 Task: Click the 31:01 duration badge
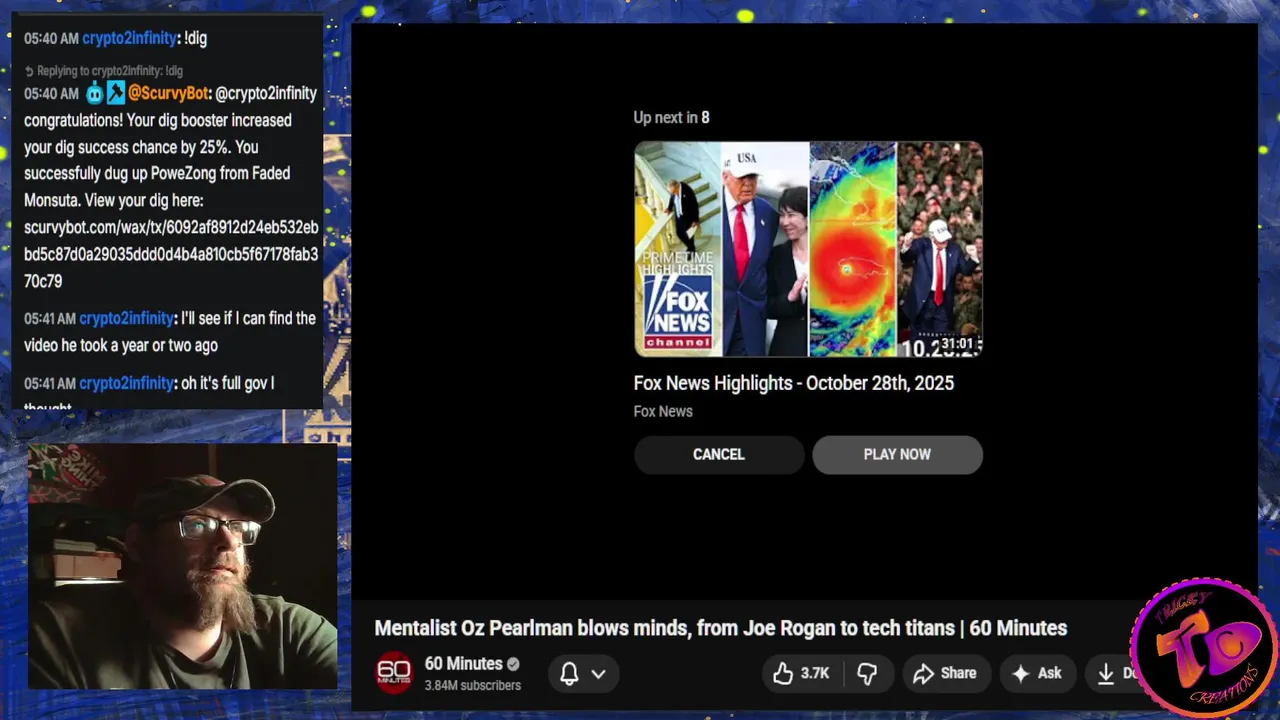957,344
